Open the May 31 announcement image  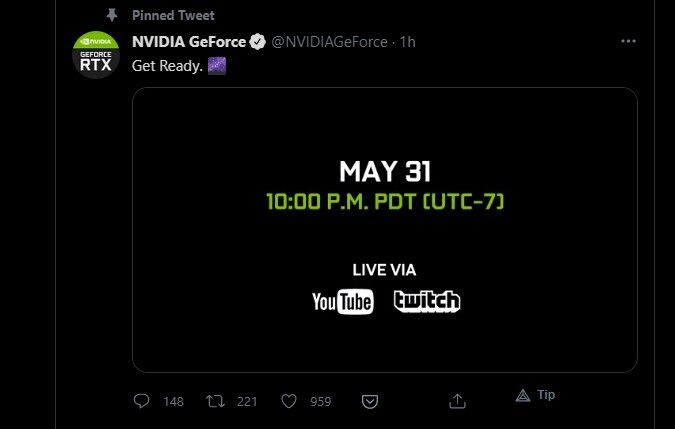(384, 230)
